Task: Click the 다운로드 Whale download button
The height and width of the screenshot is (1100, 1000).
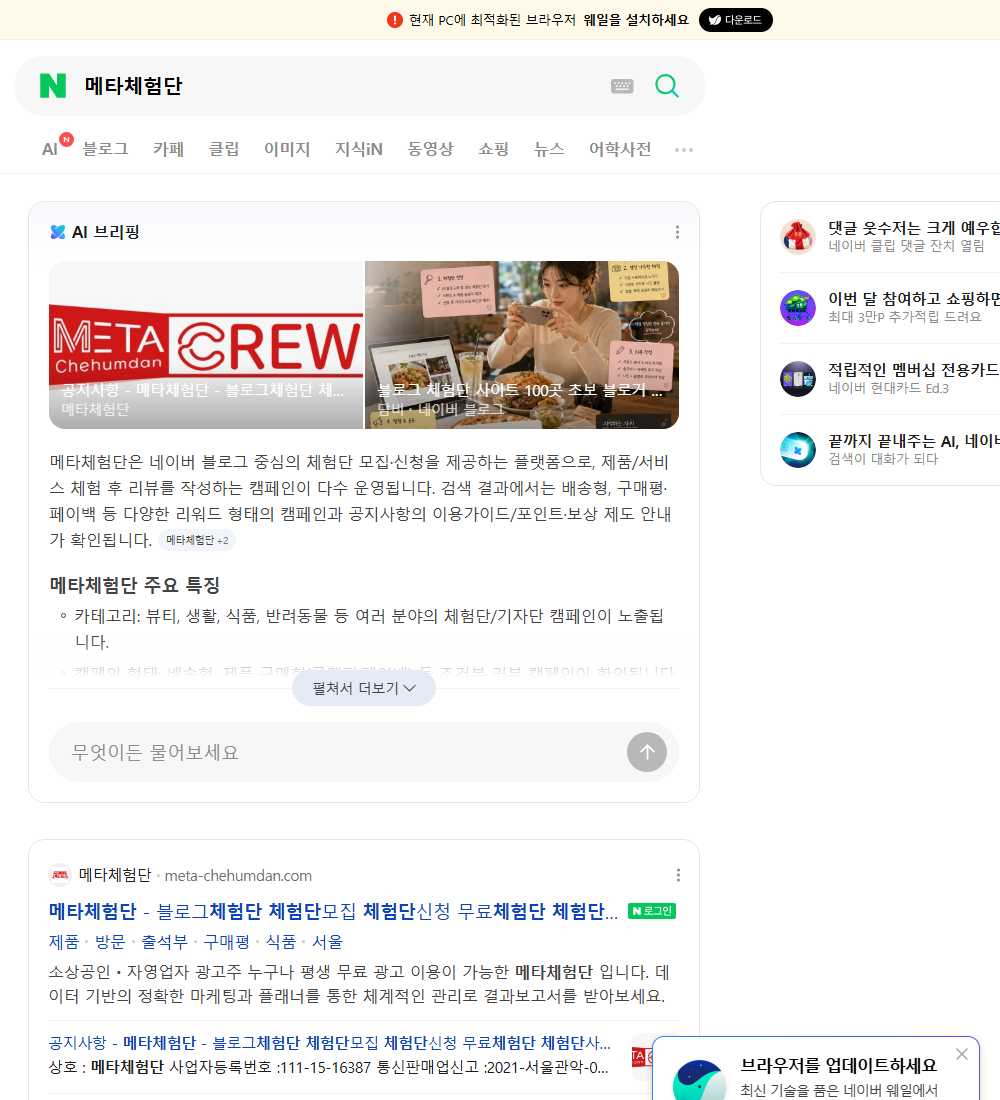Action: coord(735,20)
